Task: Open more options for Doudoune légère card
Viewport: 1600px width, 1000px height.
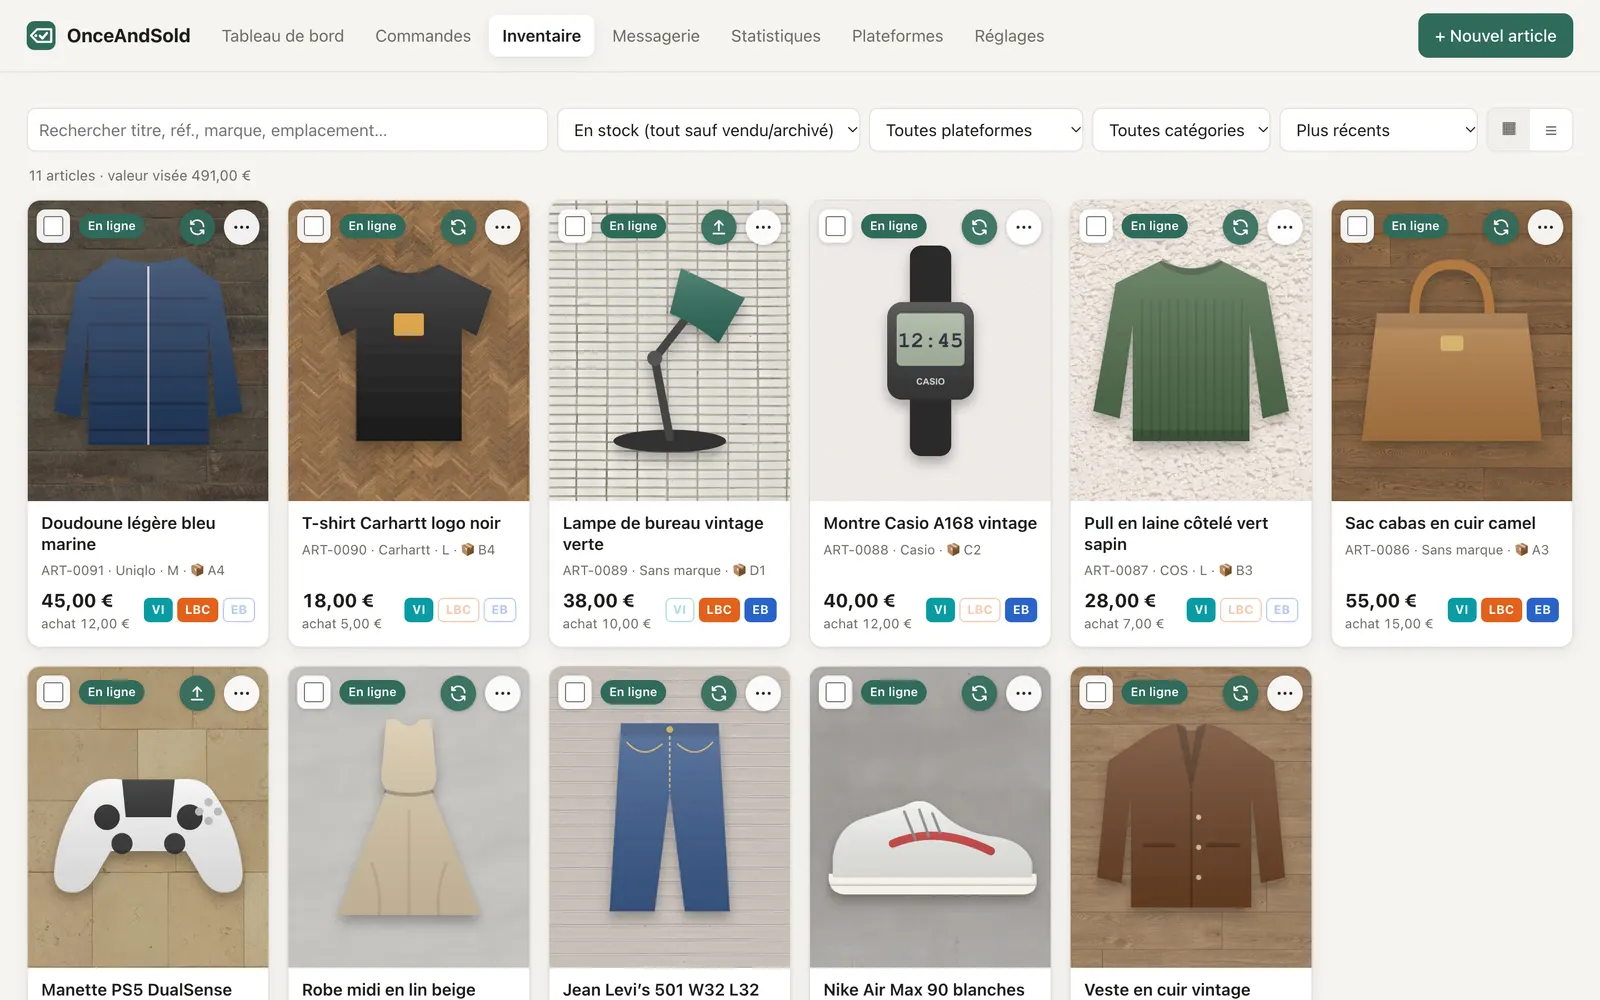Action: [x=241, y=227]
